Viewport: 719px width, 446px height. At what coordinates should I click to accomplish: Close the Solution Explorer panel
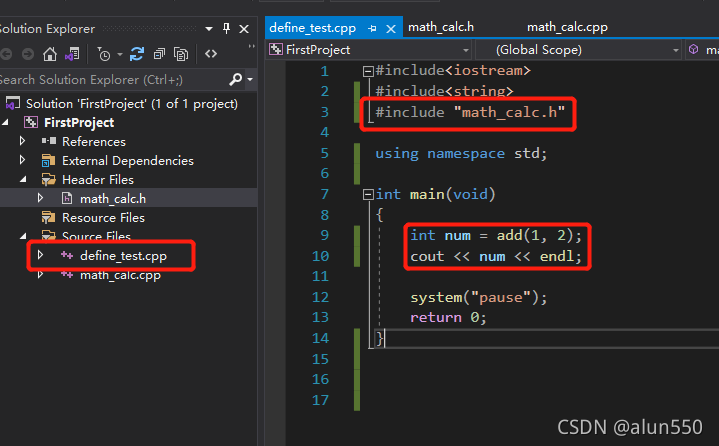244,29
